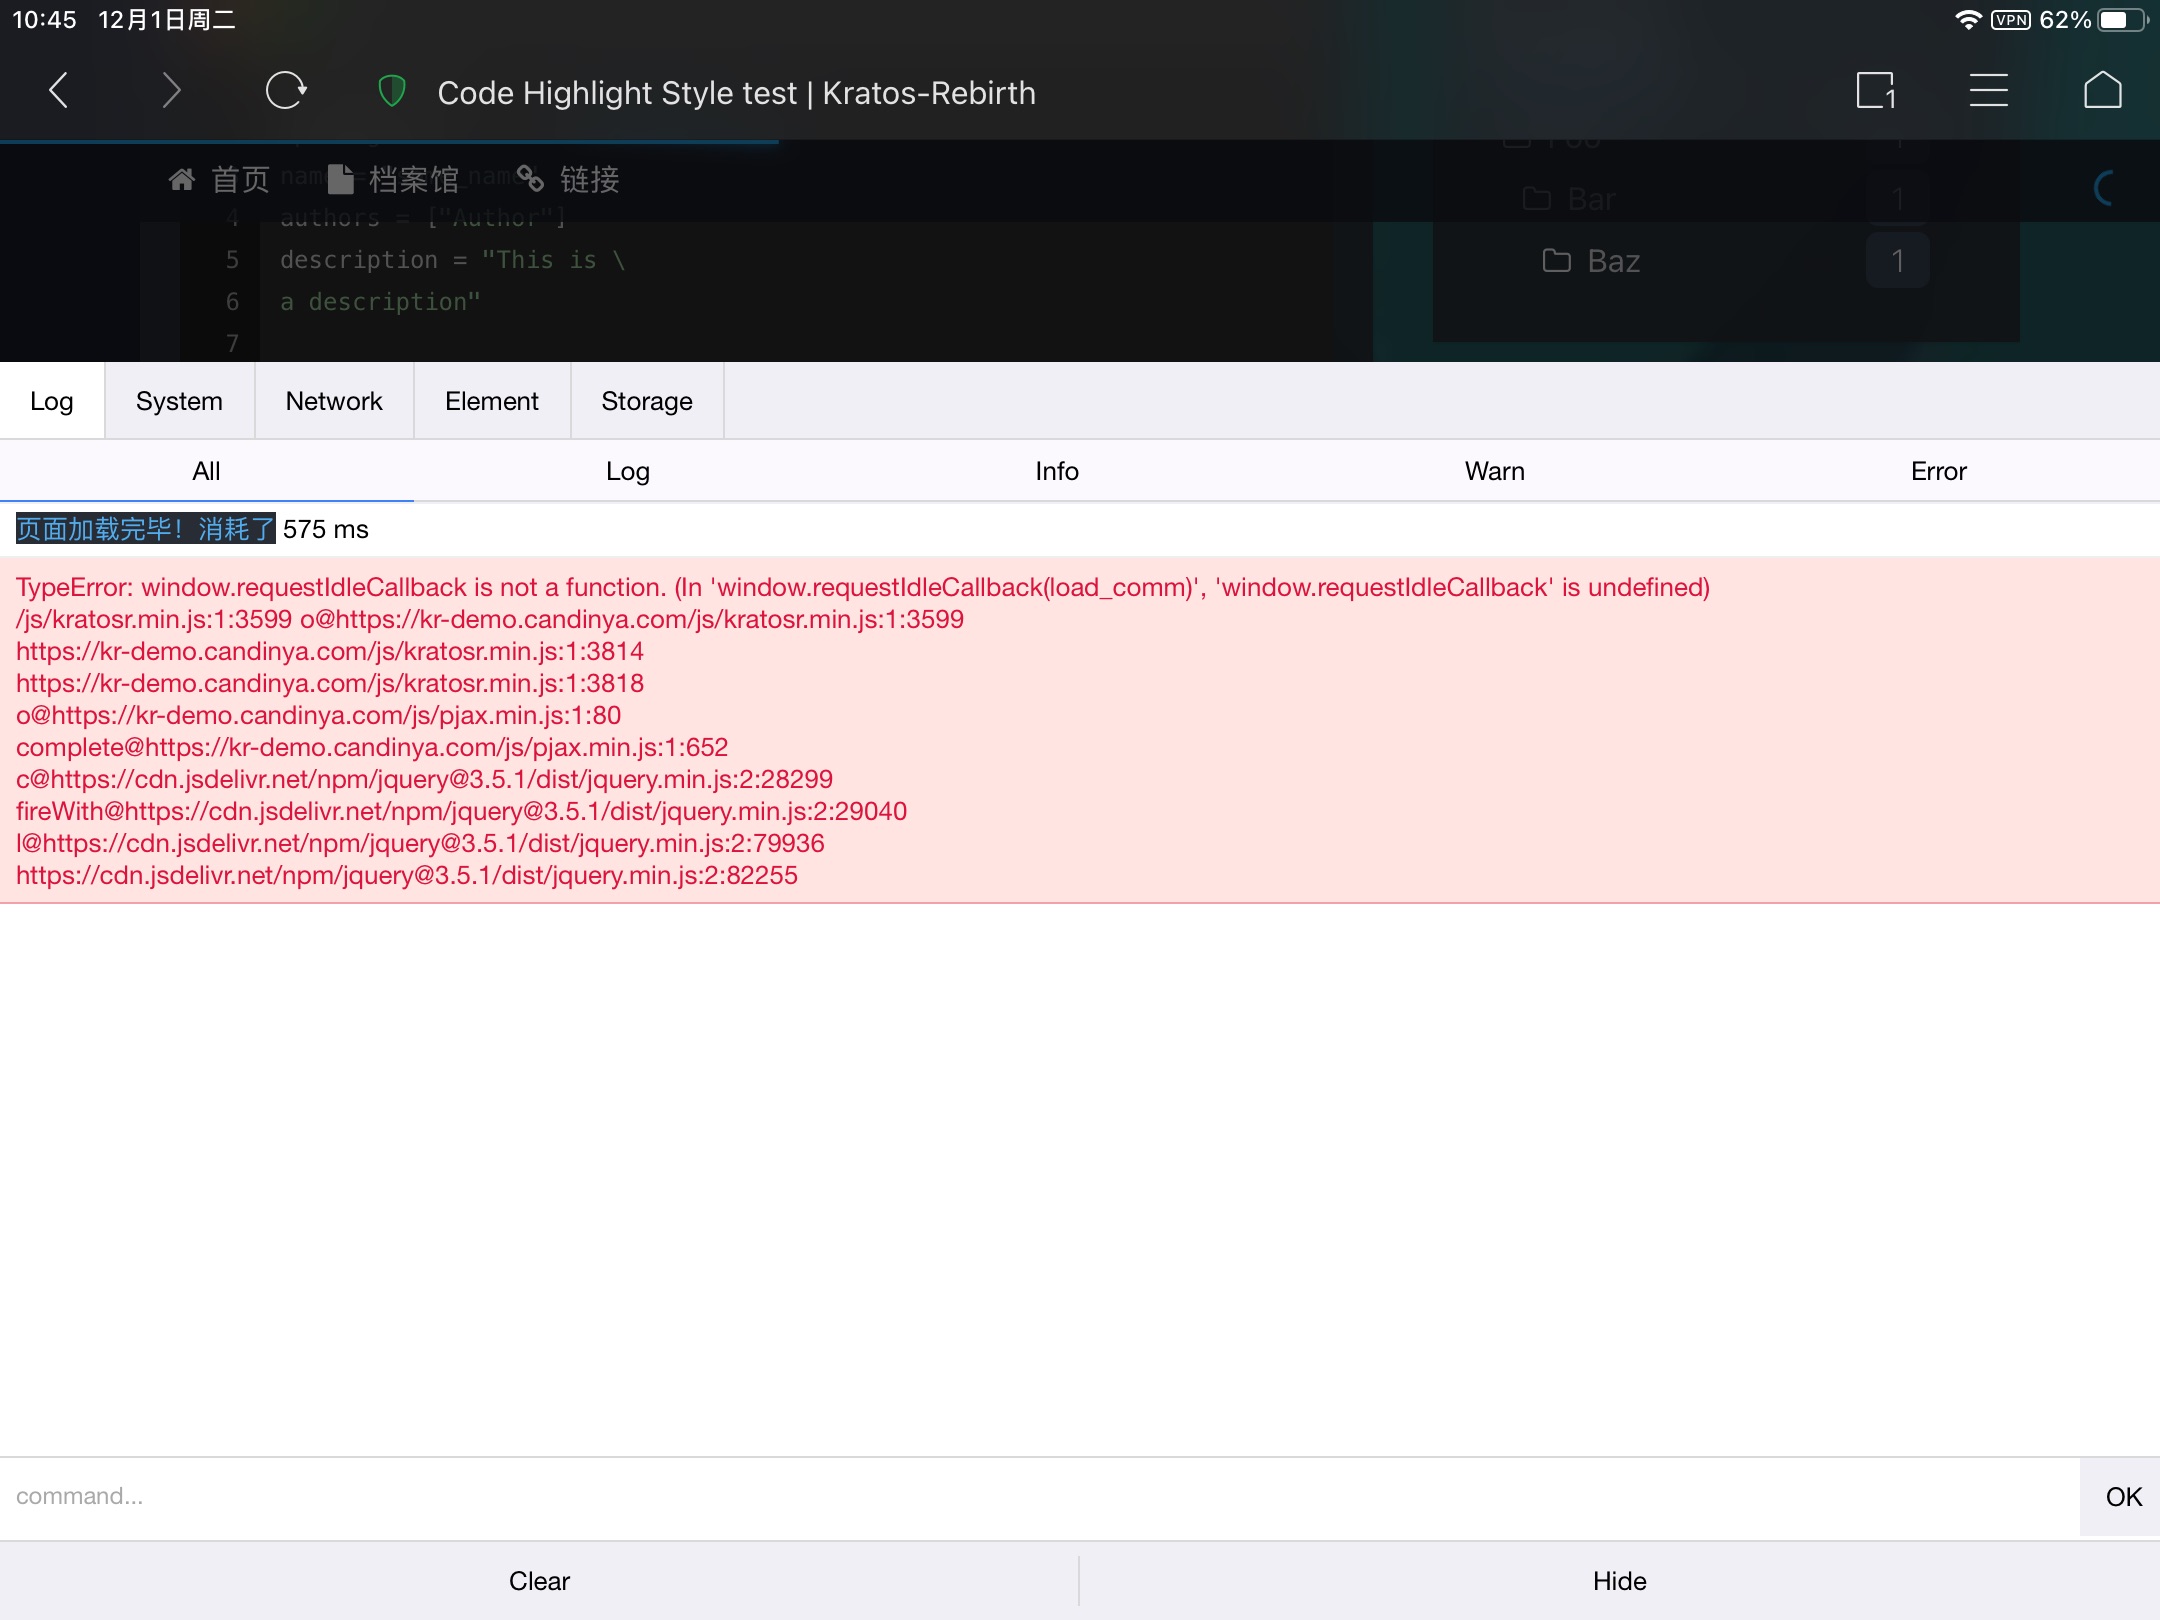The width and height of the screenshot is (2160, 1620).
Task: Tap the browser back arrow
Action: [59, 91]
